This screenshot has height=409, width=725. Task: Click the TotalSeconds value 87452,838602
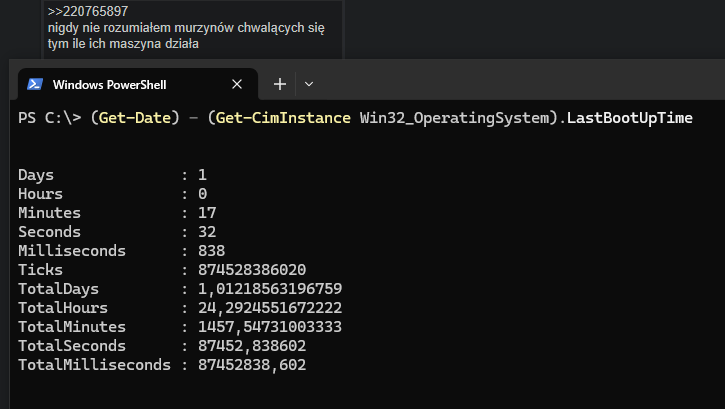coord(252,346)
